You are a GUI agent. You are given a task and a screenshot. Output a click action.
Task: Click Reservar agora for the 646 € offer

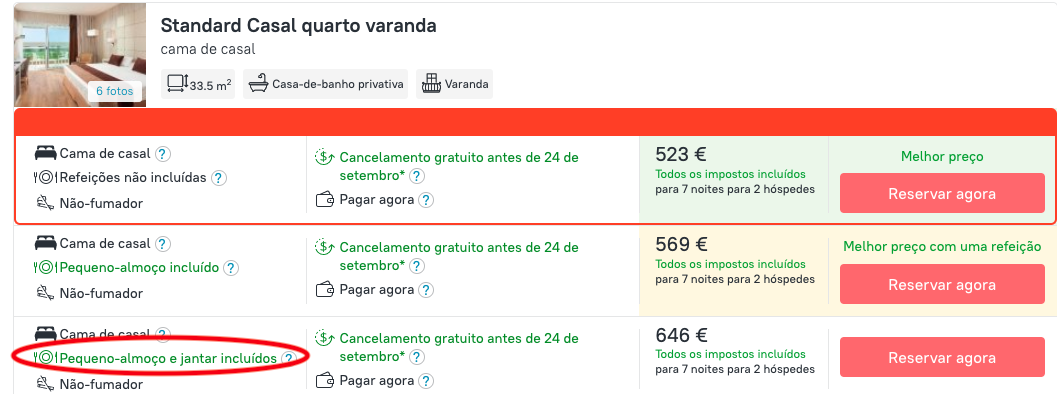coord(942,358)
